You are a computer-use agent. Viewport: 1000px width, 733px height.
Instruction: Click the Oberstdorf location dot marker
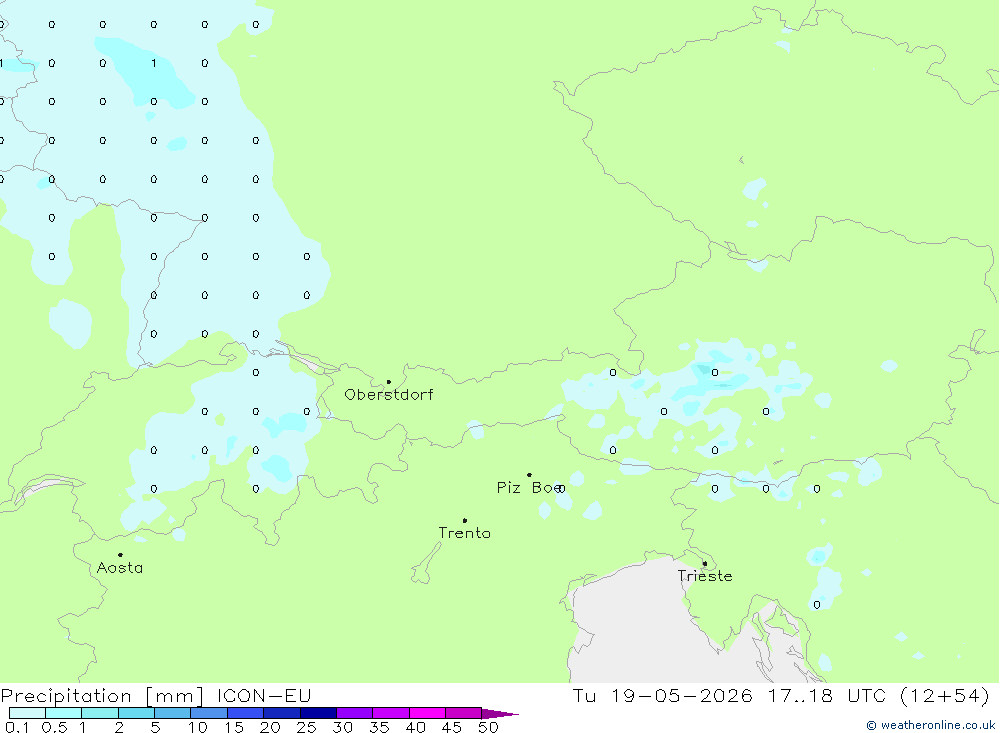[x=388, y=382]
